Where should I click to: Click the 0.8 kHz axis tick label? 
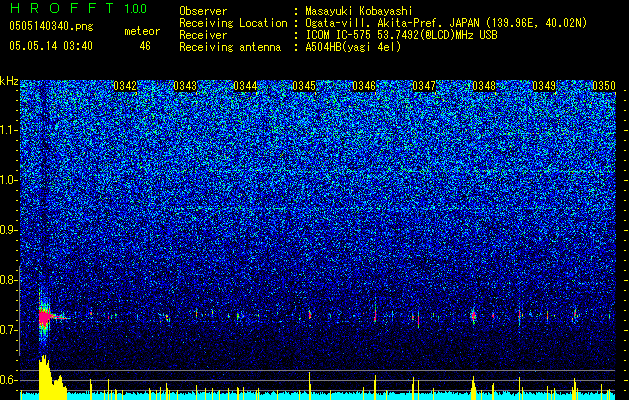click(x=9, y=280)
